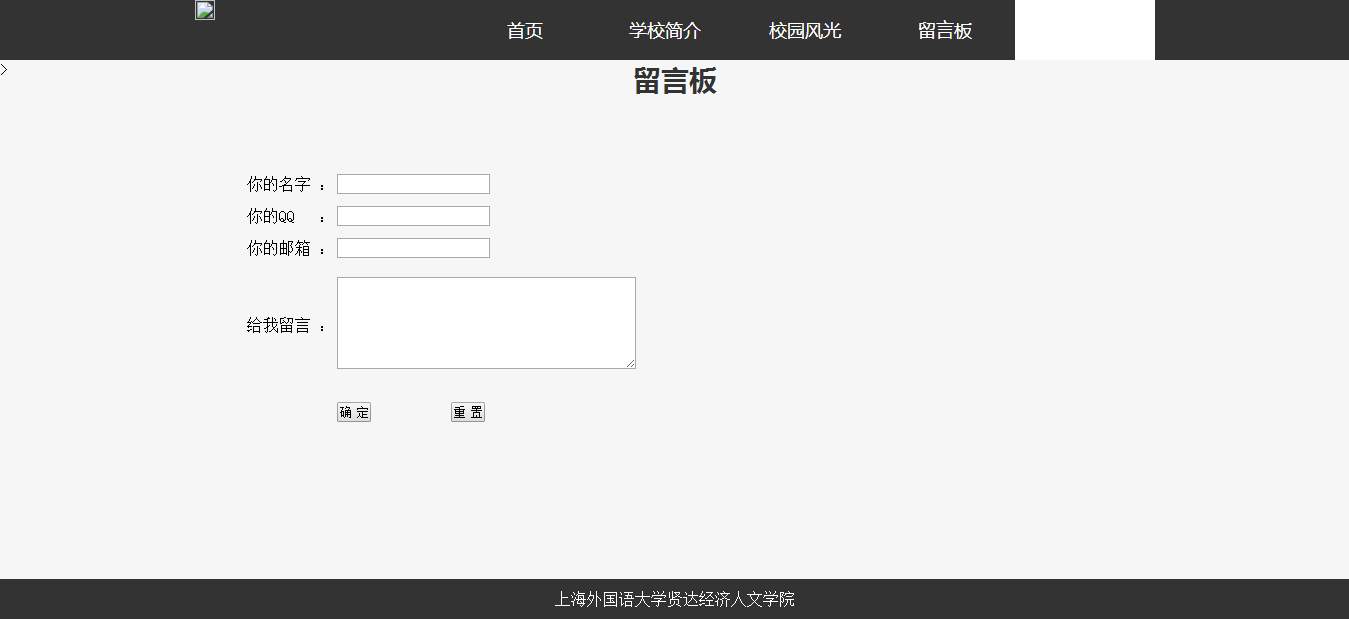Open the 首页 navigation item
The image size is (1349, 619).
[x=525, y=30]
